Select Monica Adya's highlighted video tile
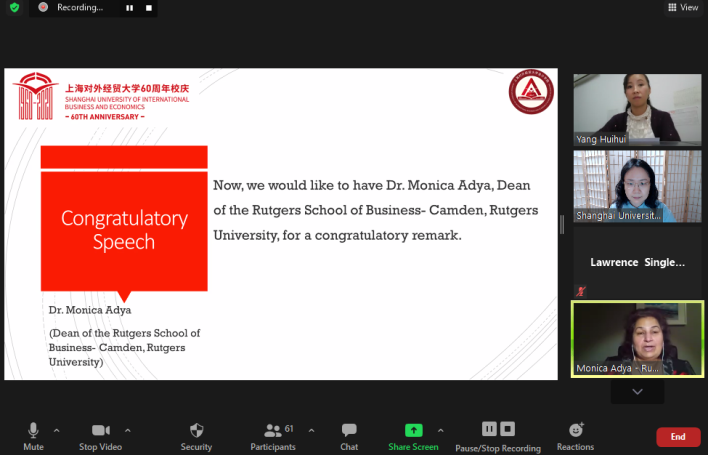 point(637,339)
